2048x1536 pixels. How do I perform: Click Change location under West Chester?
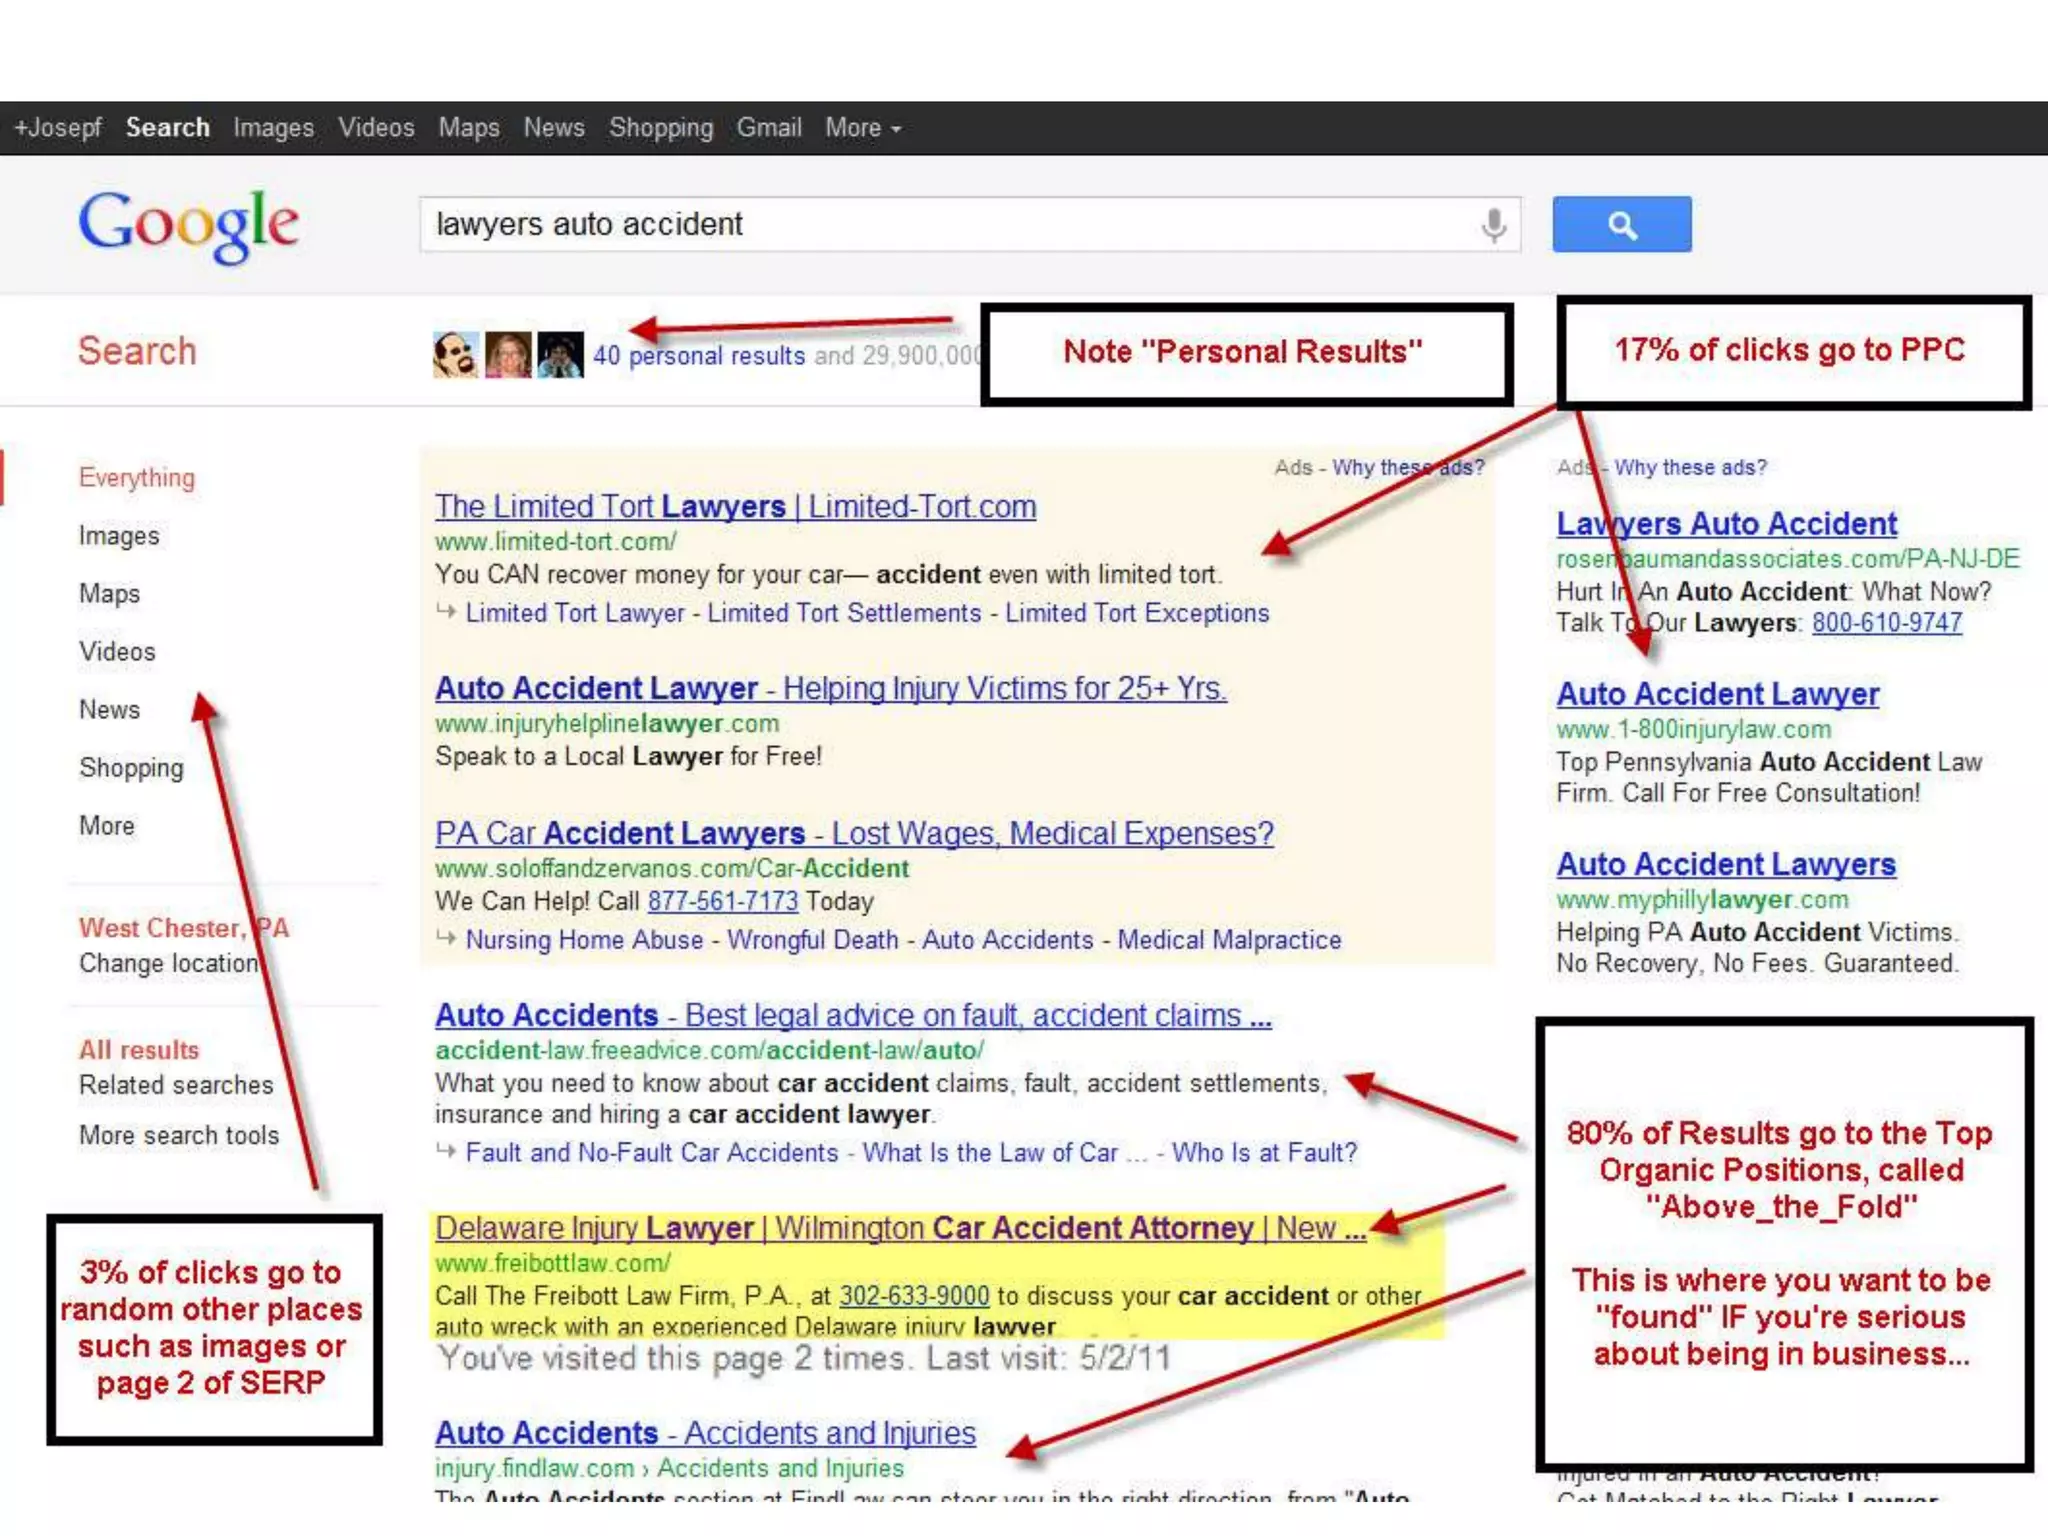click(168, 963)
